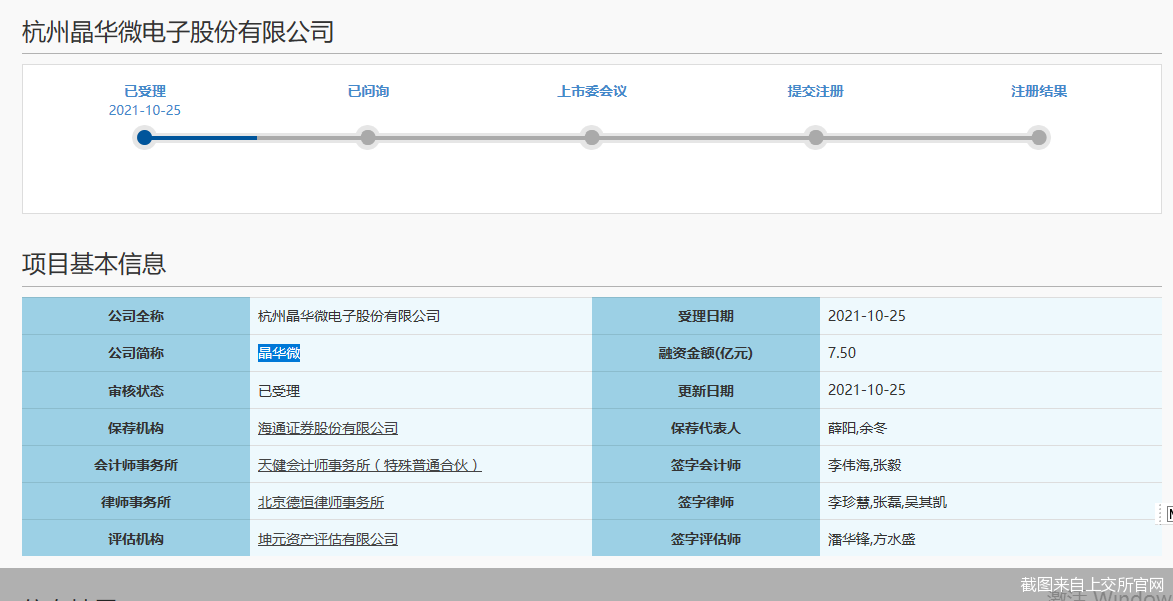Screen dimensions: 1173x601
Task: Click the signing appraisers 潘华锋,方水盛
Action: [872, 540]
